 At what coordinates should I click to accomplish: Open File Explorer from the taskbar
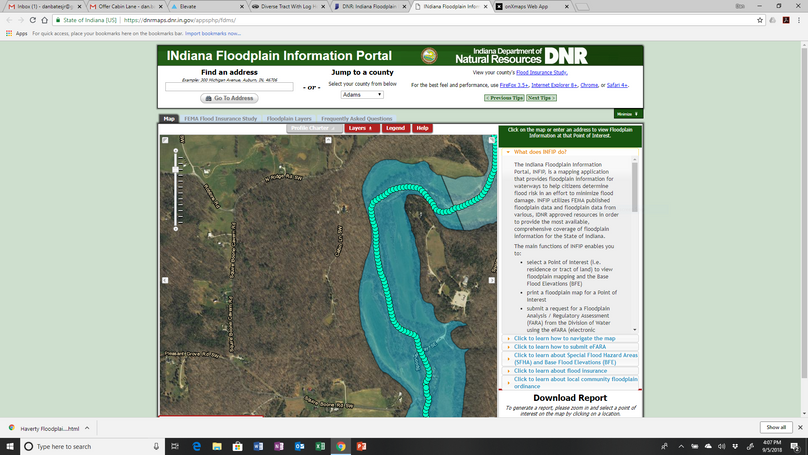click(x=217, y=446)
